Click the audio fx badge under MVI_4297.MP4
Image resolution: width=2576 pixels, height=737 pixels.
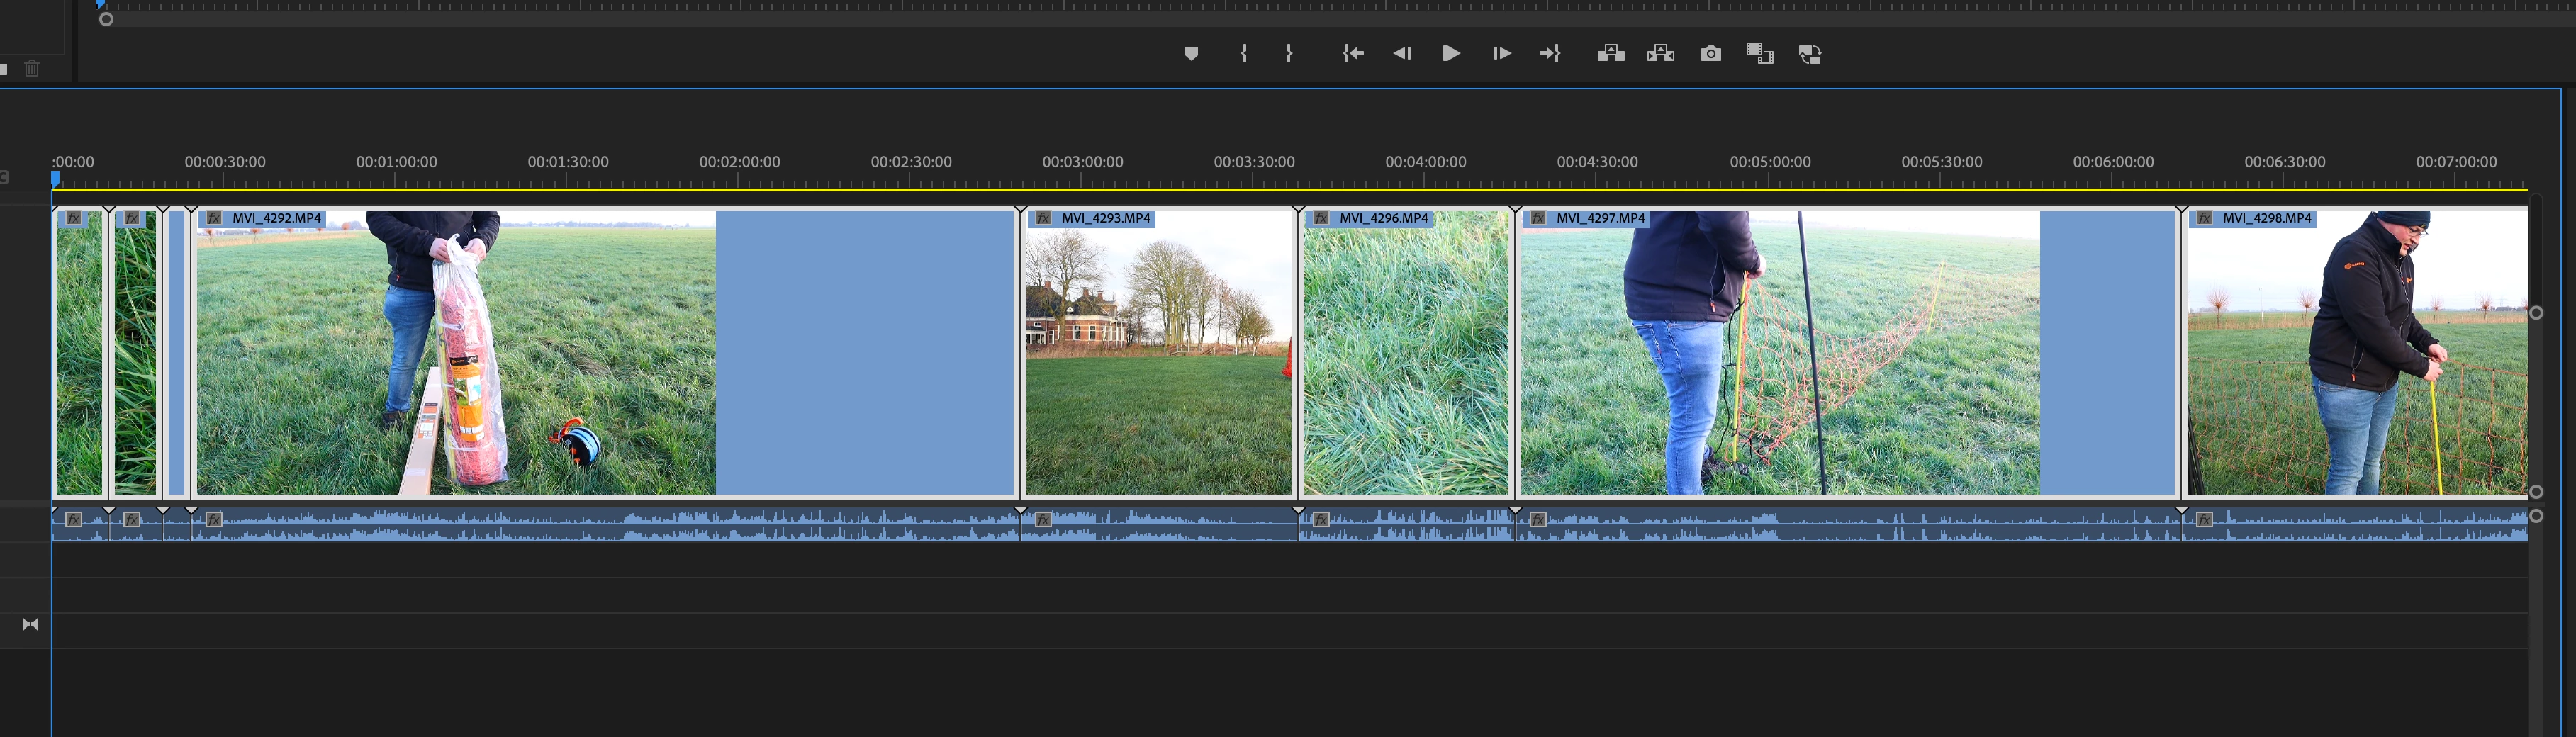(1538, 520)
